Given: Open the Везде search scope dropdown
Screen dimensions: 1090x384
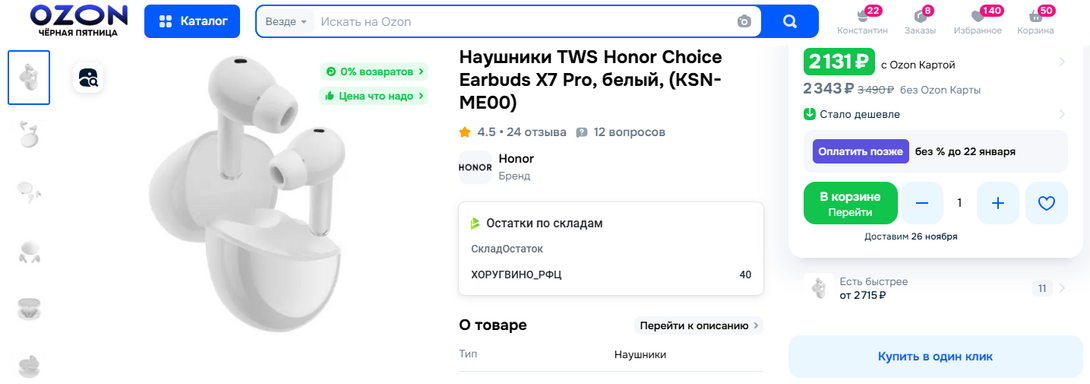Looking at the screenshot, I should tap(286, 22).
